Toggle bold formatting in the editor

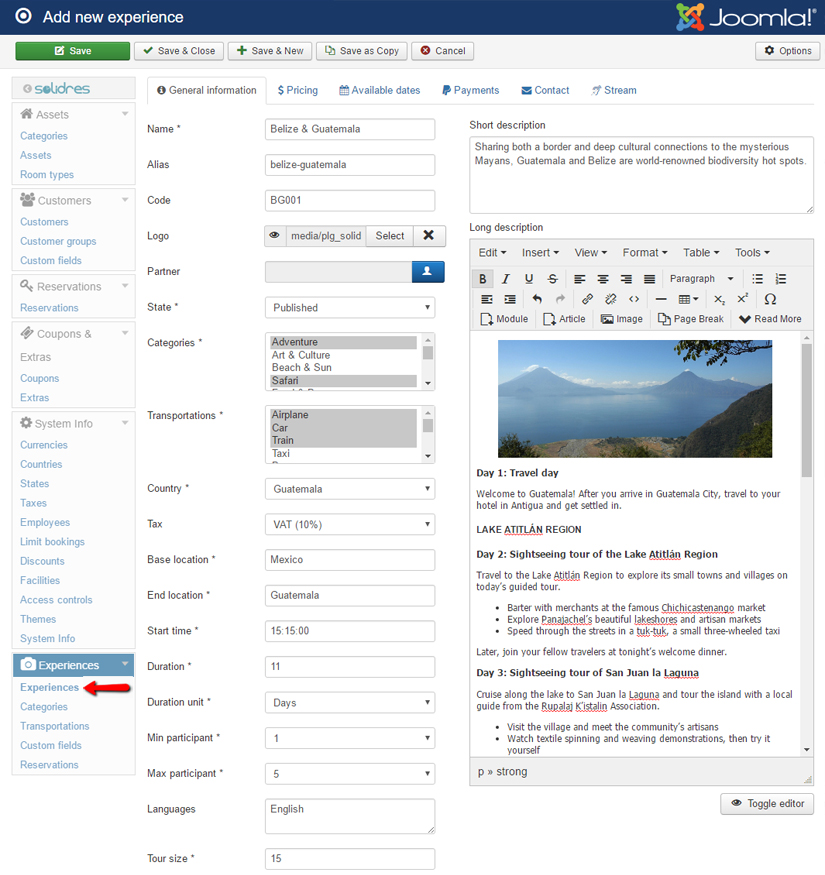coord(483,278)
